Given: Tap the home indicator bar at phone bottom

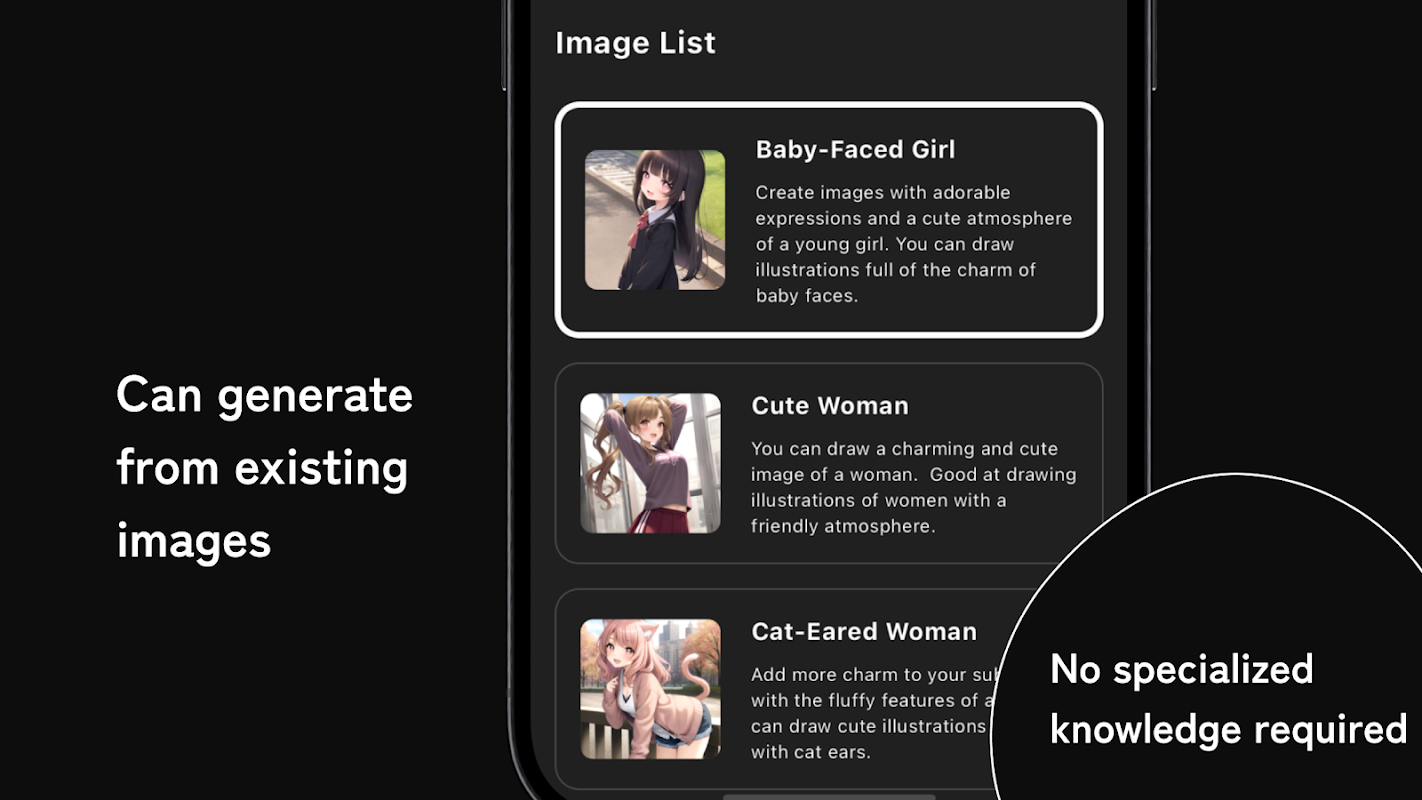Looking at the screenshot, I should click(x=829, y=797).
